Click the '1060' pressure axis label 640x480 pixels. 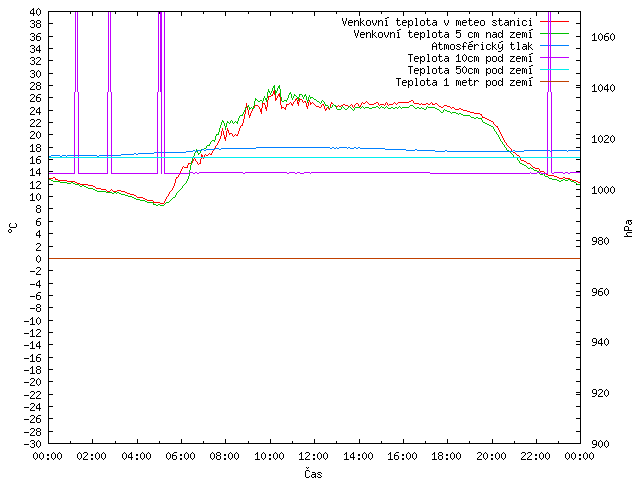(603, 38)
